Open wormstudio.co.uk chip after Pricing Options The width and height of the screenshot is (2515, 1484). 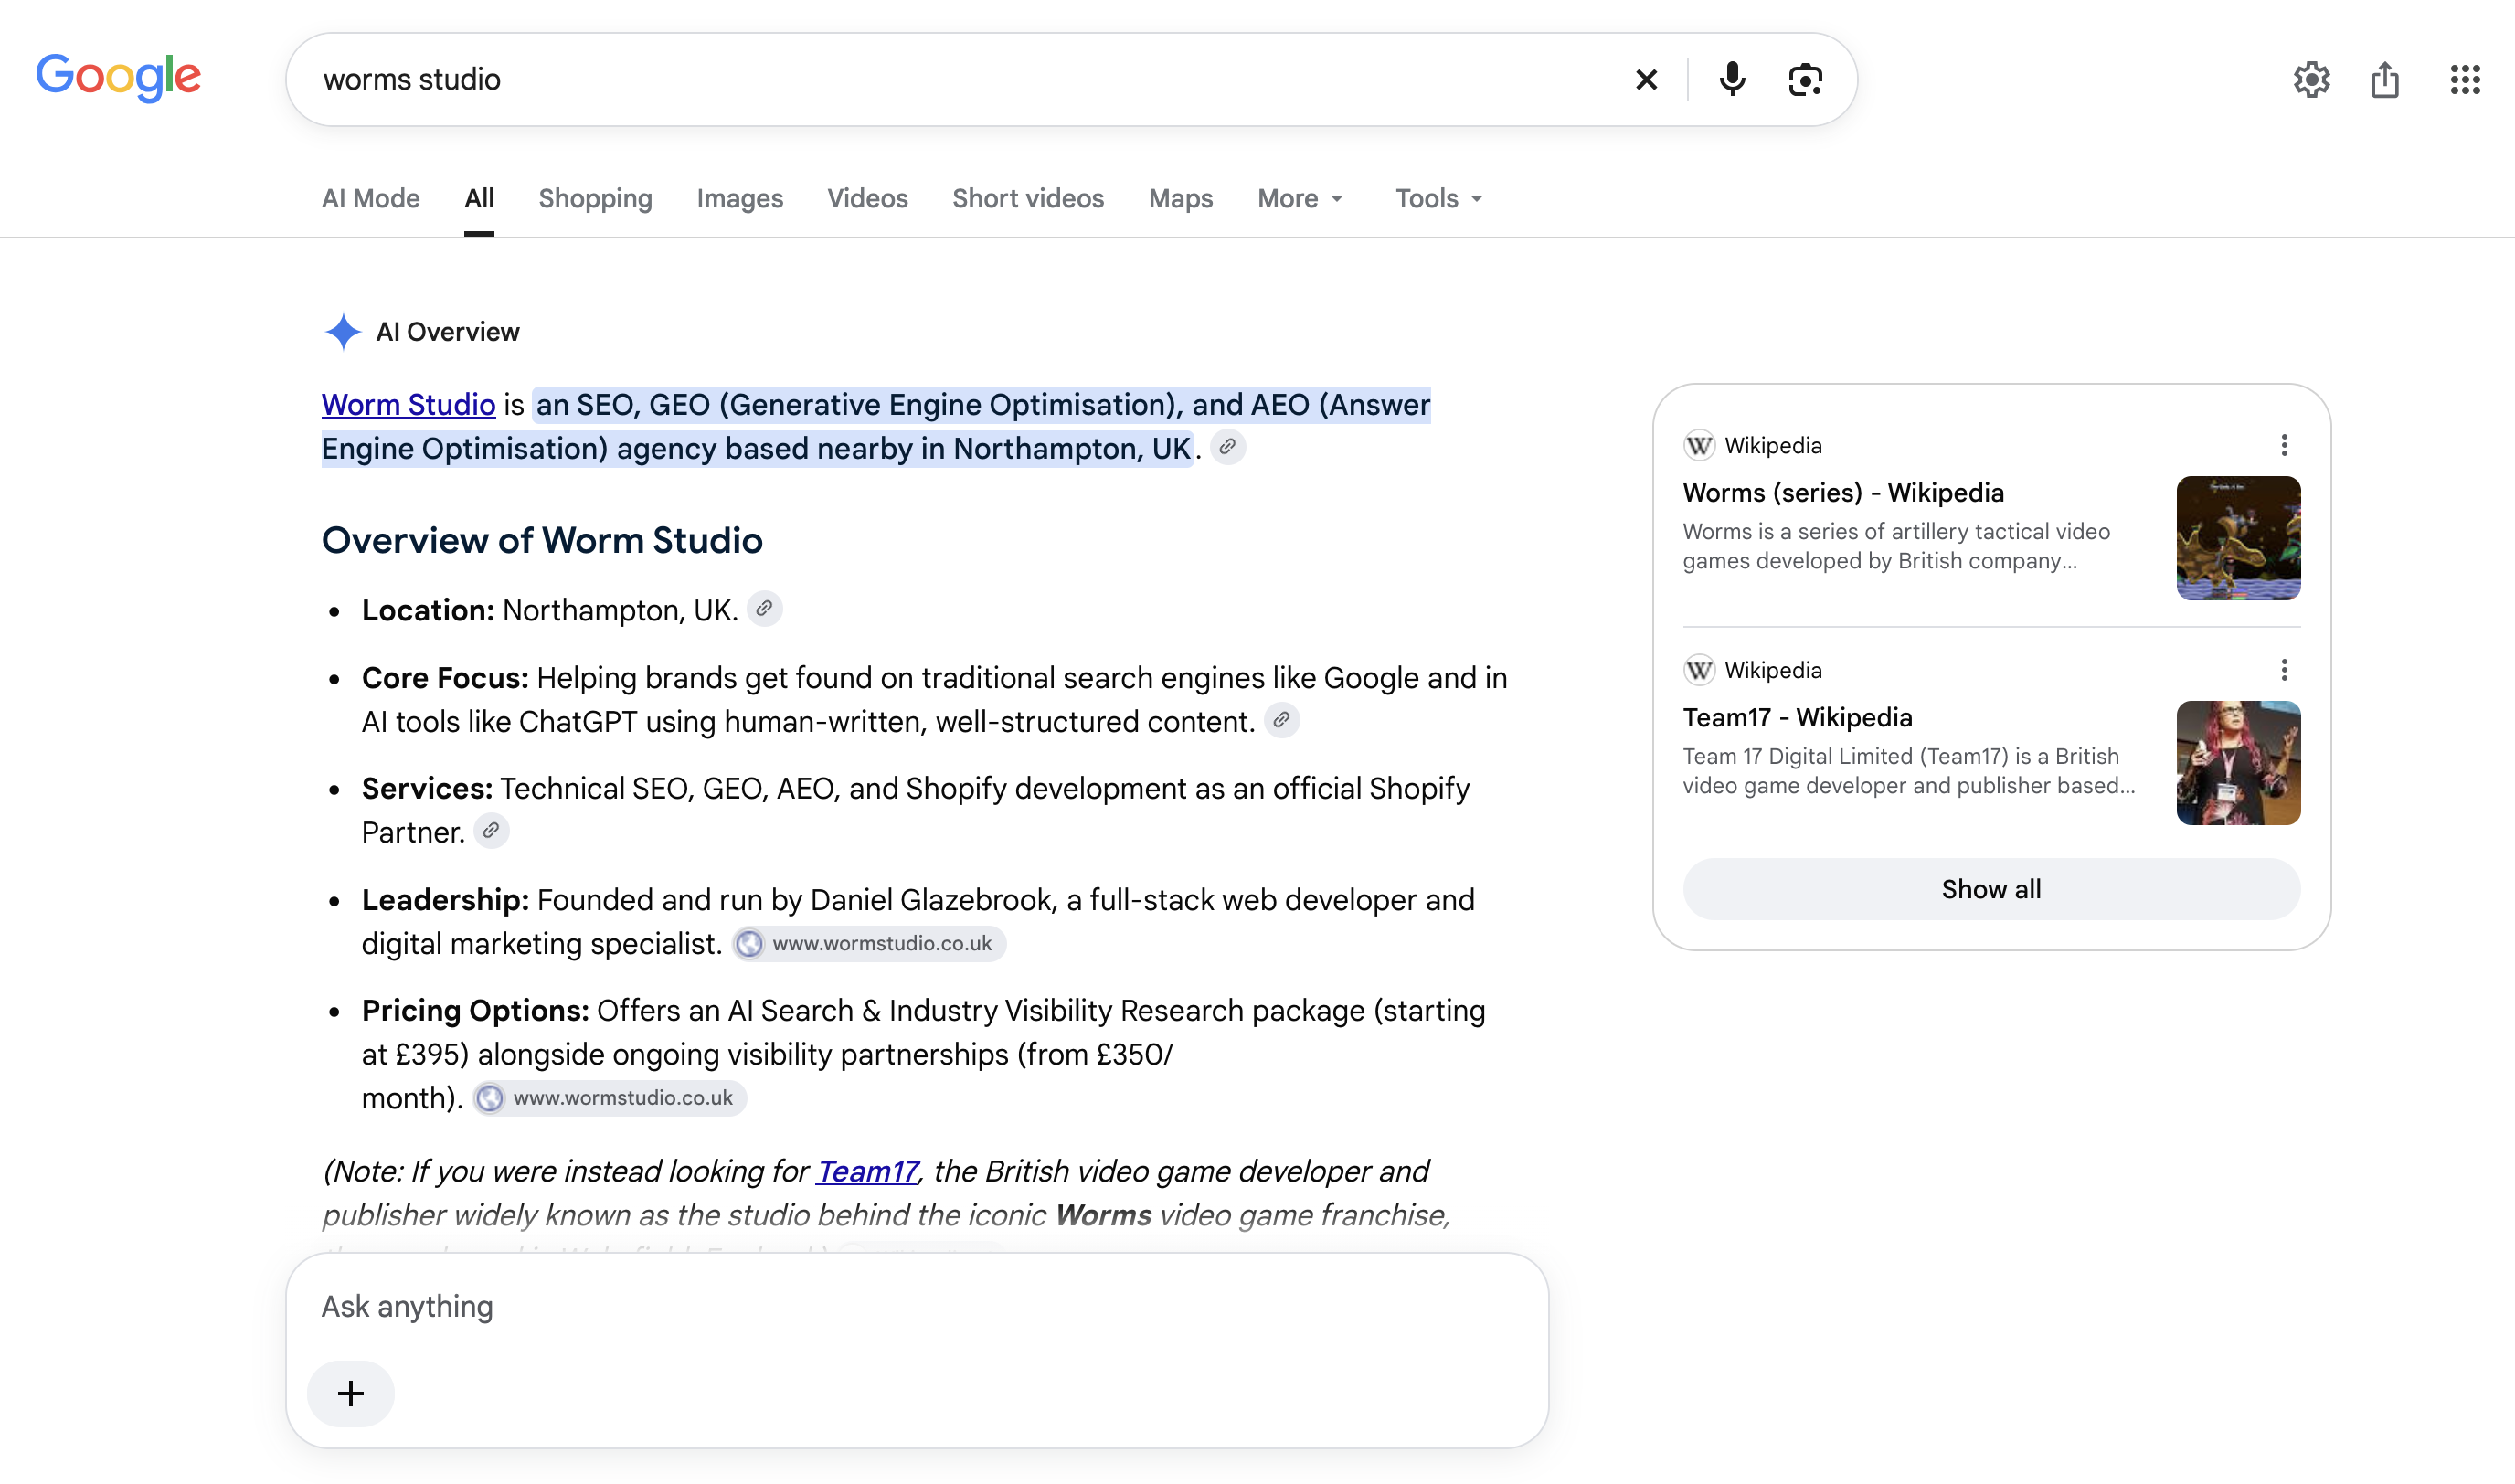609,1097
